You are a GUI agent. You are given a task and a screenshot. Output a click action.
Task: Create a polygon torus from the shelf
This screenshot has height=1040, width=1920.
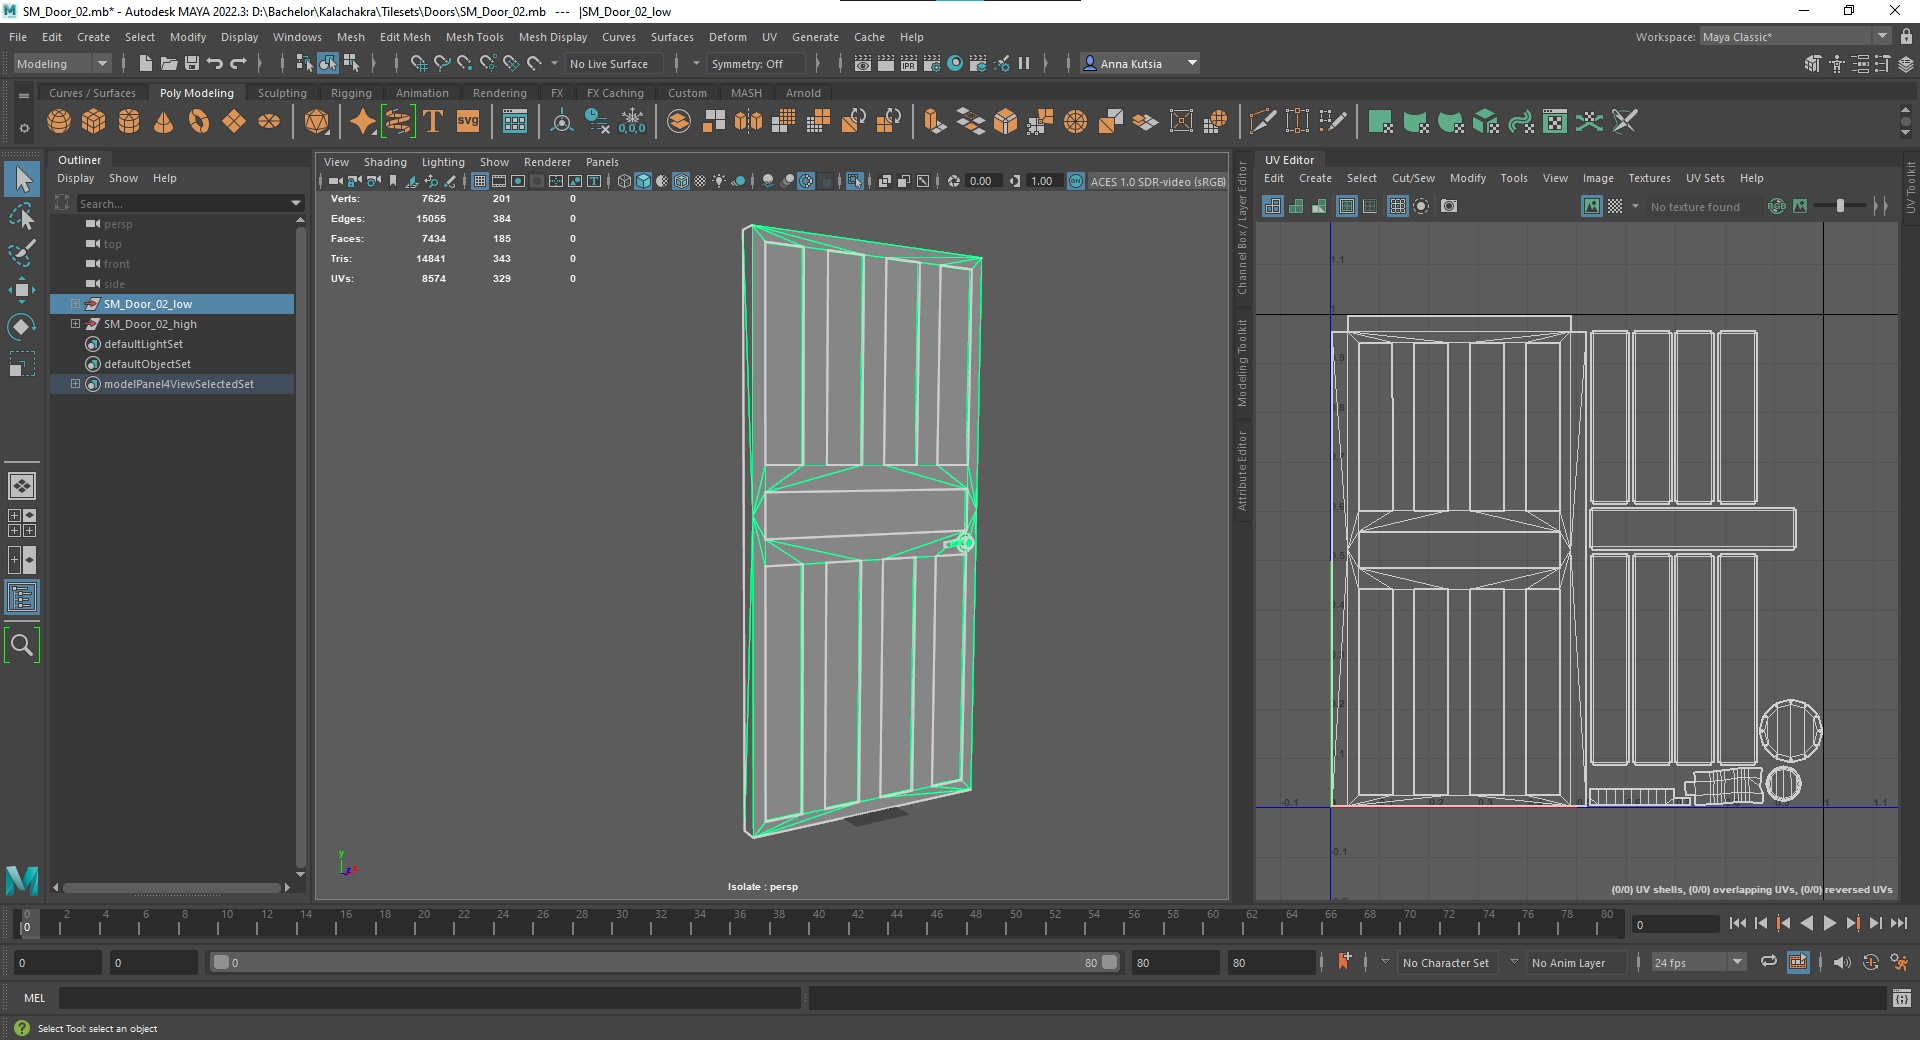(199, 122)
